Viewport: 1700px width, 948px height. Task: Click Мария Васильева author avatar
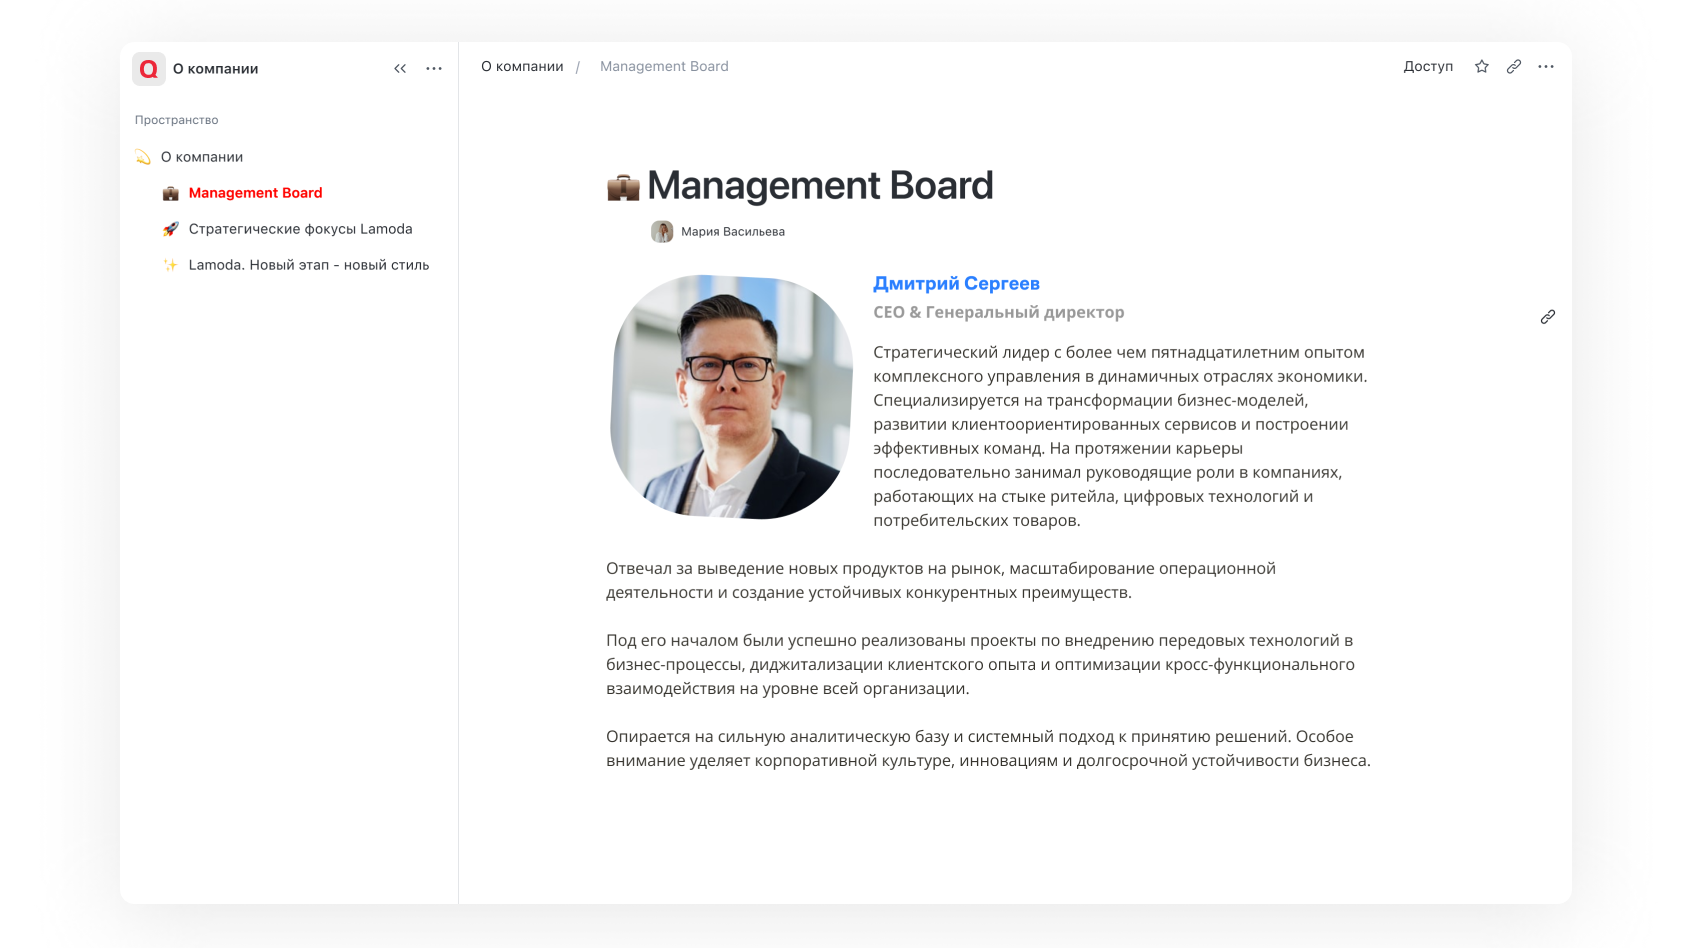[662, 232]
